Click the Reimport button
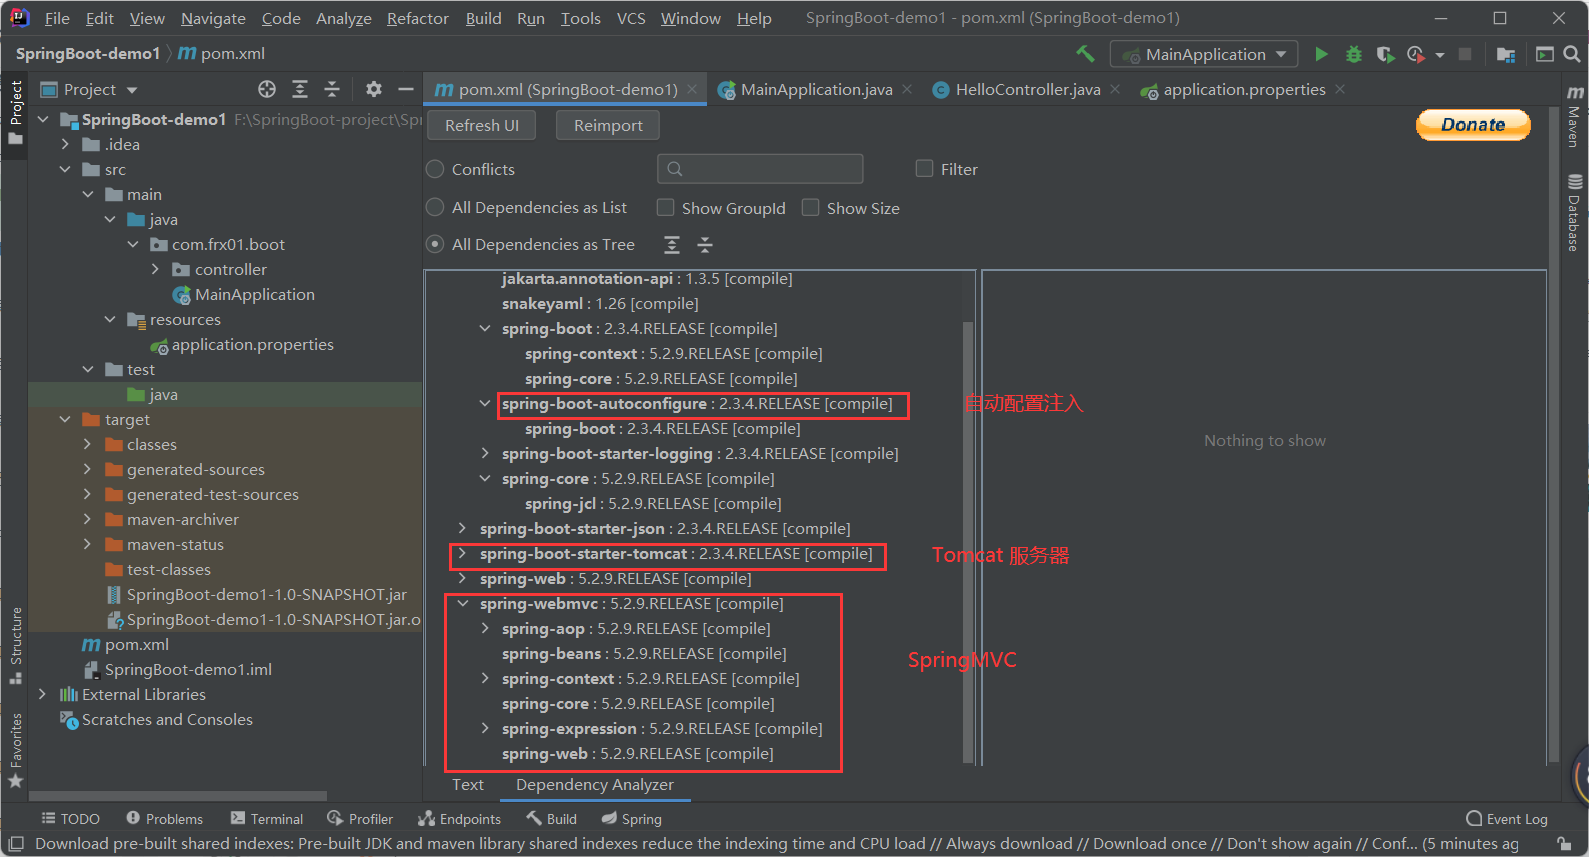 click(x=608, y=125)
